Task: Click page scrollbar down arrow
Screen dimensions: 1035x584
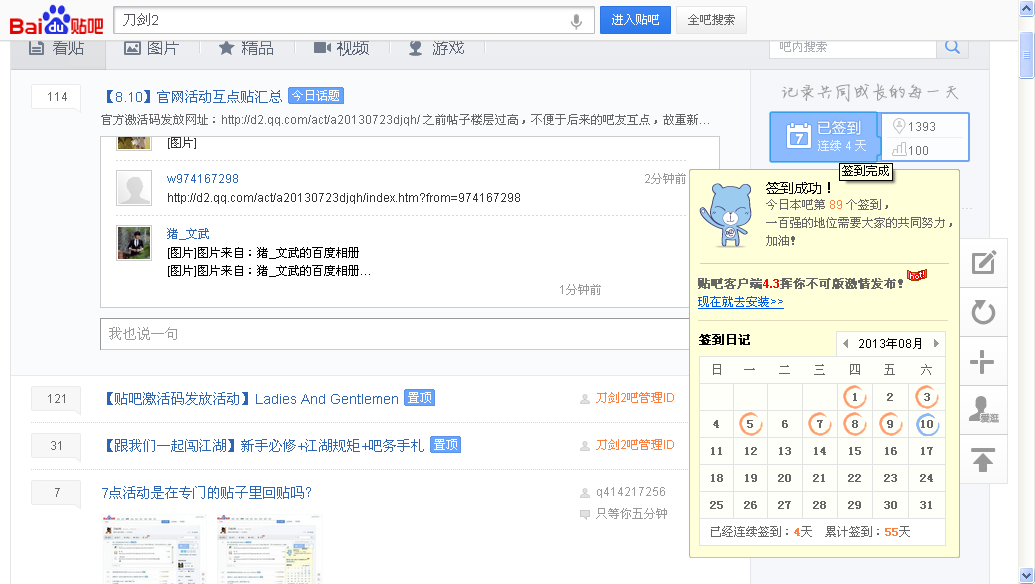Action: coord(1026,575)
